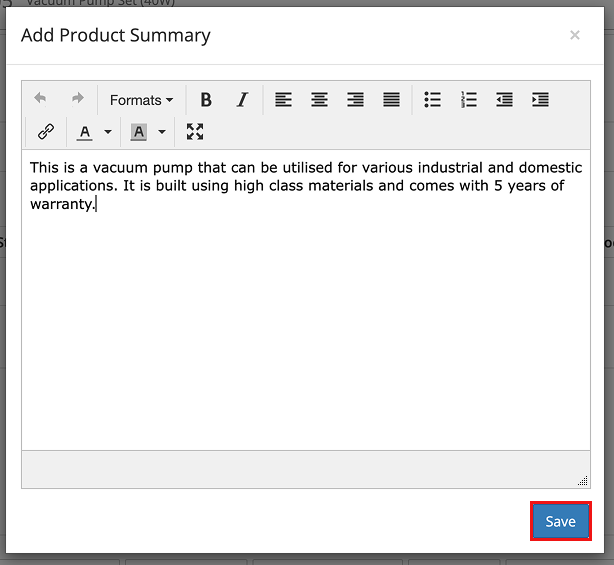Insert a bulleted list
Image resolution: width=614 pixels, height=565 pixels.
click(433, 100)
